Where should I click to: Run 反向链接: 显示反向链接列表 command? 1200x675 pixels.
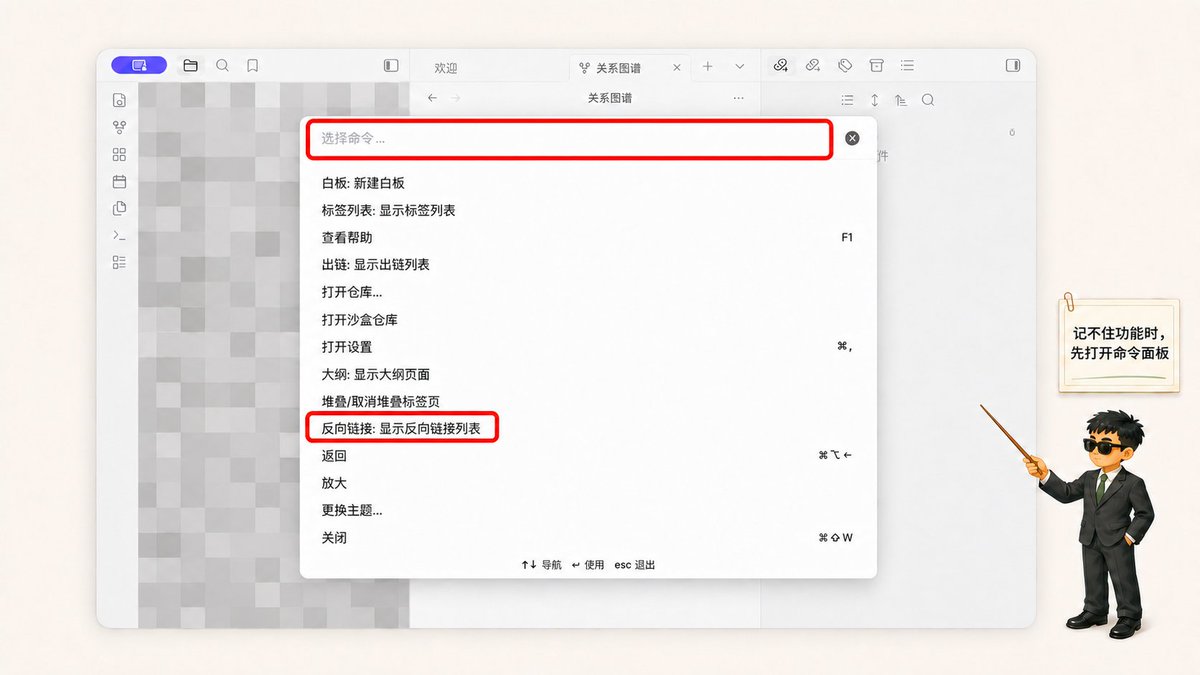coord(588,428)
